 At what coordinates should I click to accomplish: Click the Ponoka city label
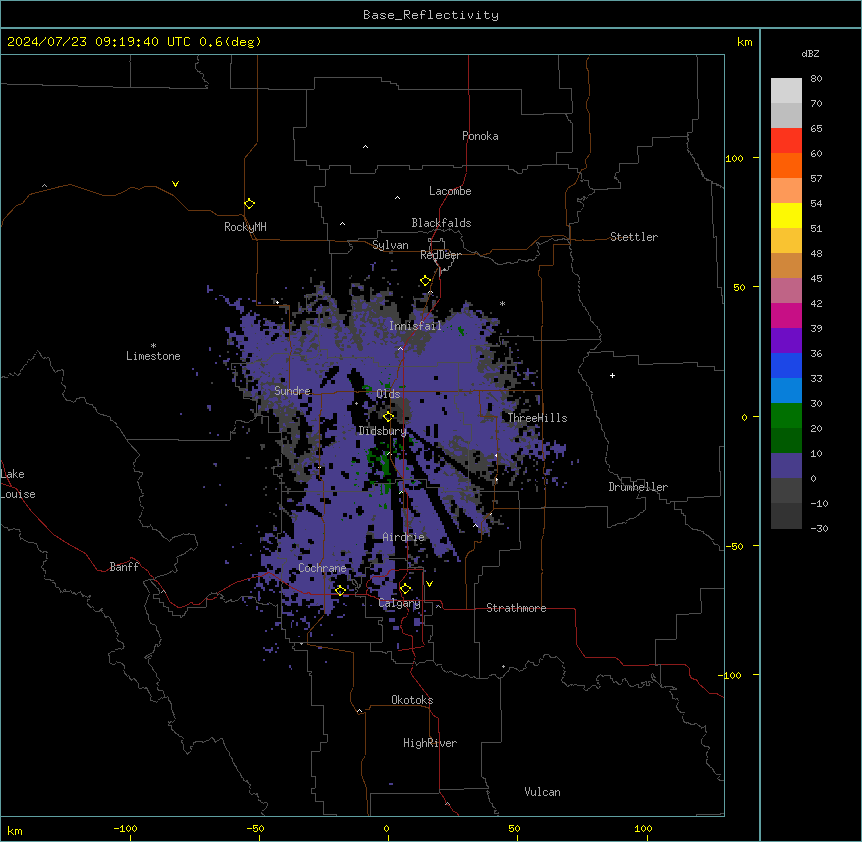(480, 136)
